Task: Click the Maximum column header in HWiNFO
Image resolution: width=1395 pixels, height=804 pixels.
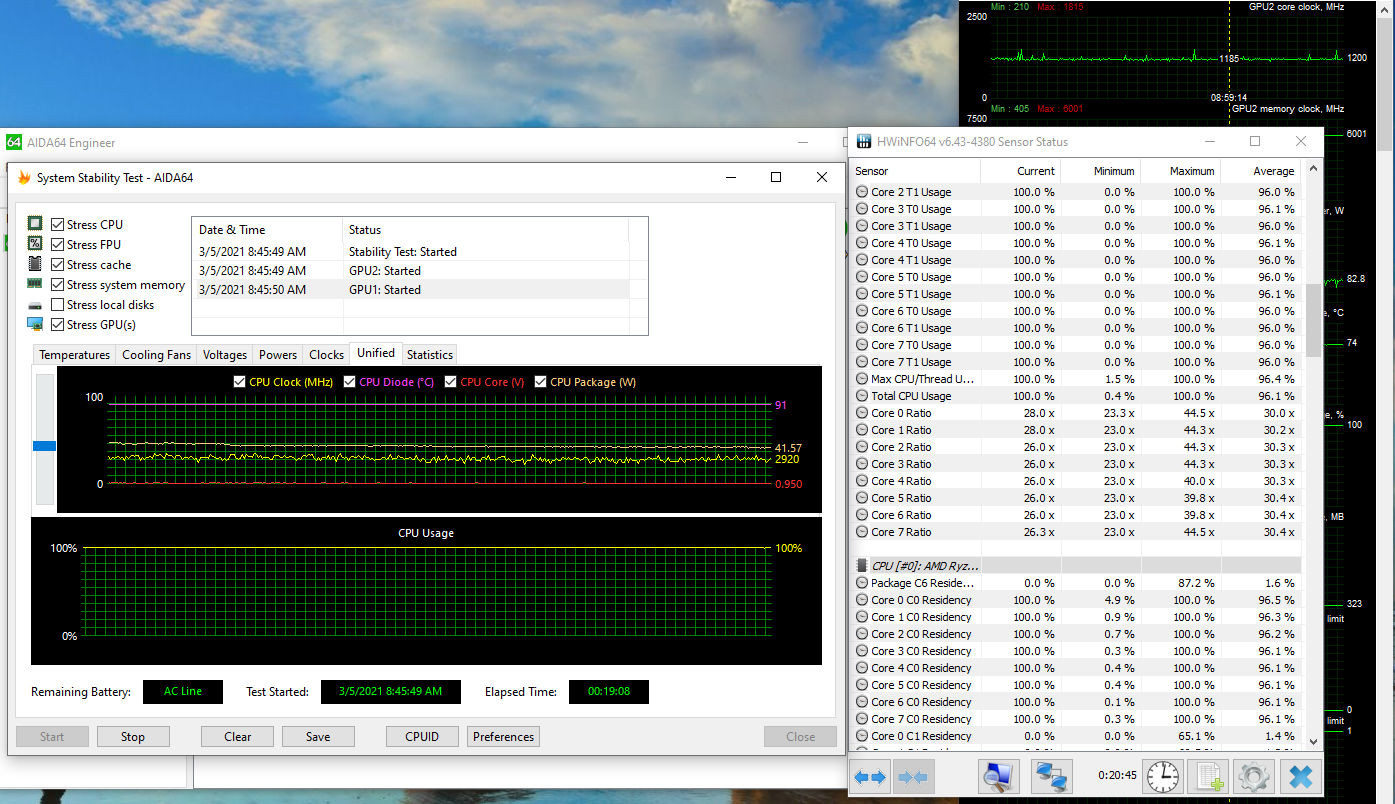Action: coord(1180,171)
